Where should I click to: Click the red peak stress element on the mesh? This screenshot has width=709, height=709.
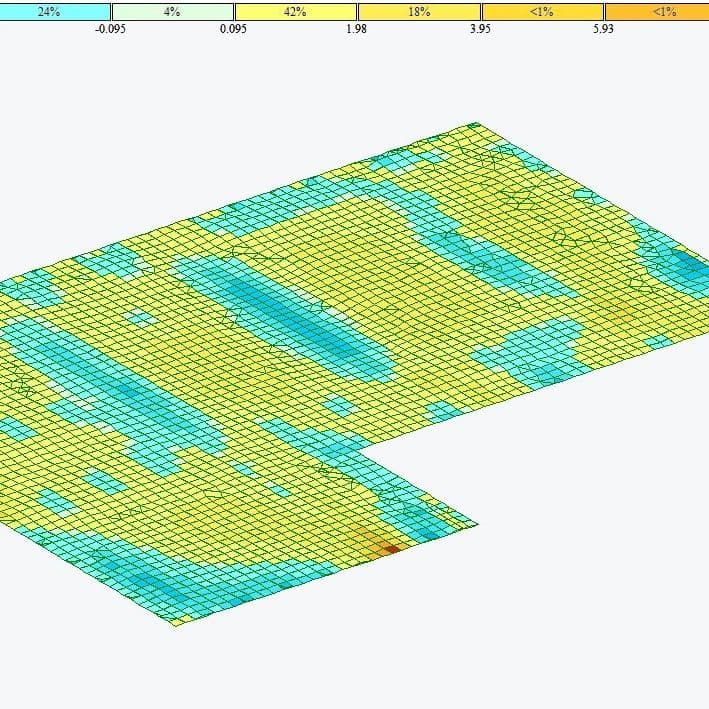point(392,549)
